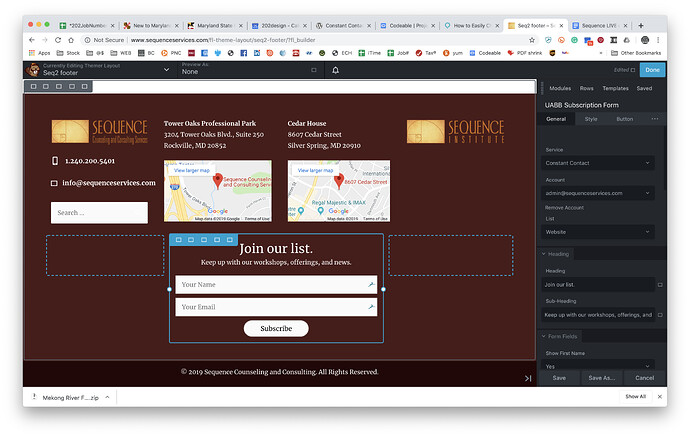Viewport: 690px width, 437px height.
Task: Click first icon in top row toolbar
Action: tap(33, 86)
